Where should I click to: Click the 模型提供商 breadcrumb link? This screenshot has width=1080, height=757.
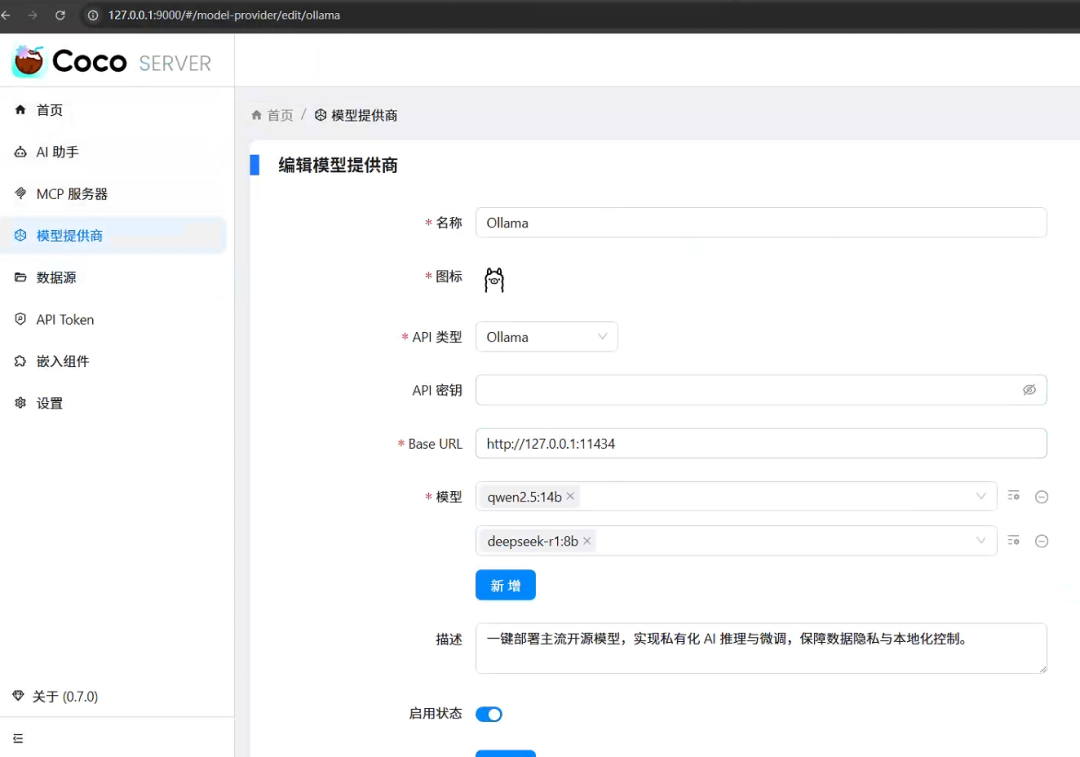tap(364, 115)
